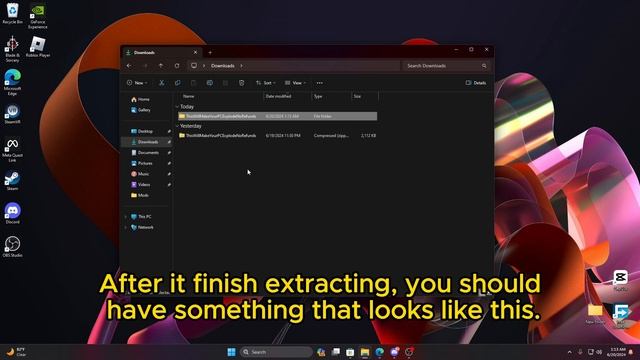
Task: Go back using the back arrow
Action: click(129, 66)
